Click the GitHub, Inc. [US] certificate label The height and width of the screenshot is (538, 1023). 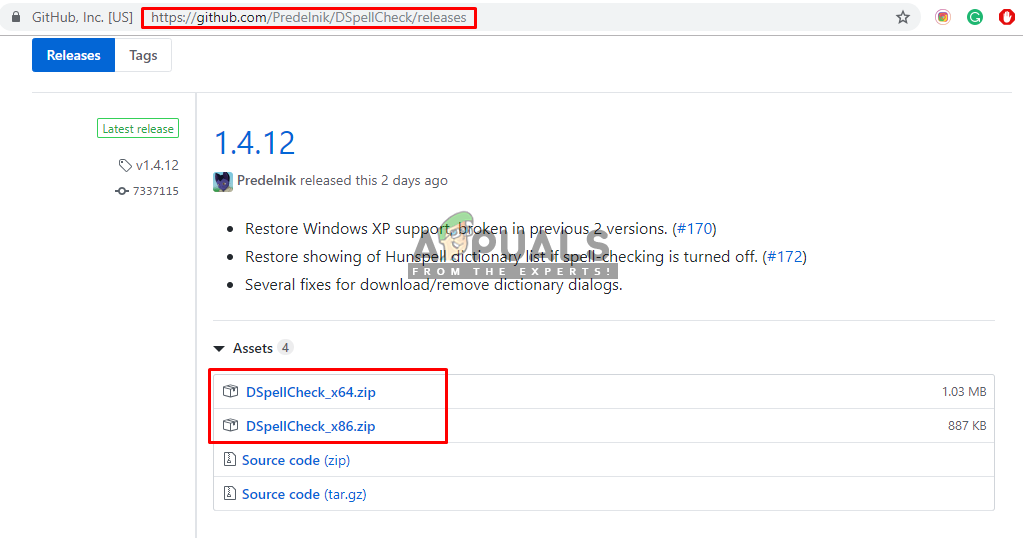pyautogui.click(x=82, y=18)
